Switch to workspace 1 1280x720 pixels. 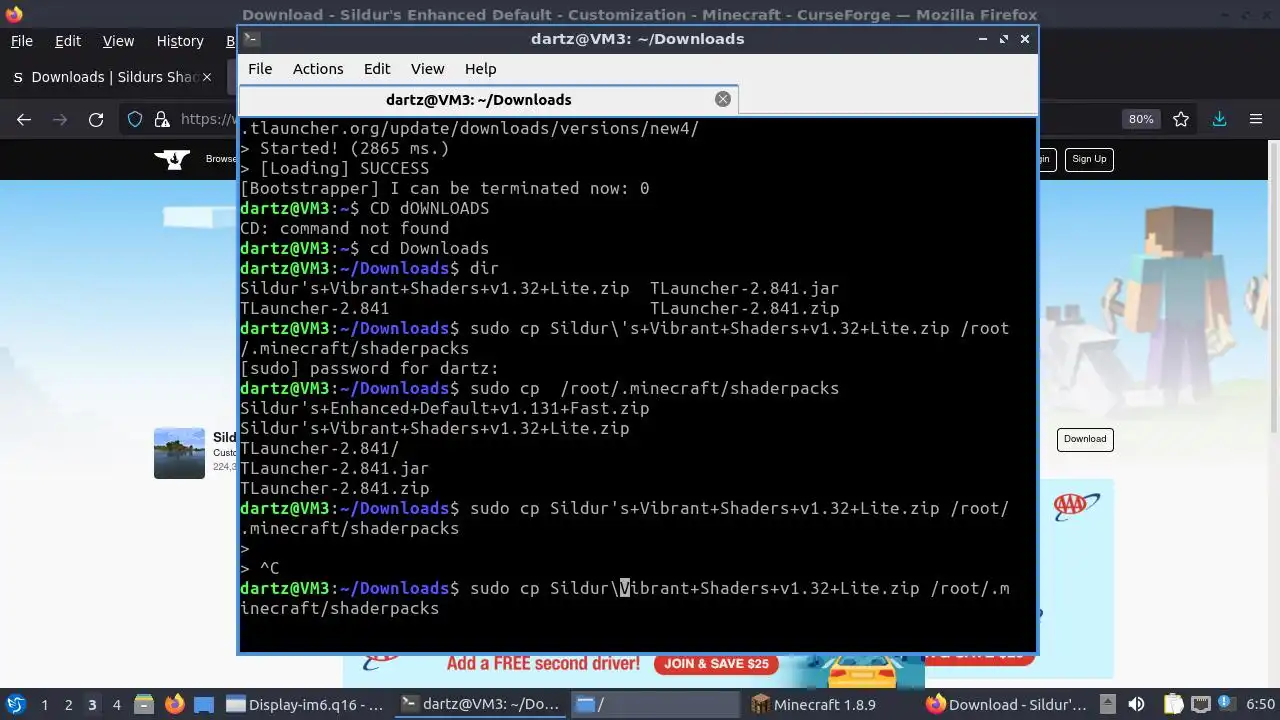click(44, 704)
